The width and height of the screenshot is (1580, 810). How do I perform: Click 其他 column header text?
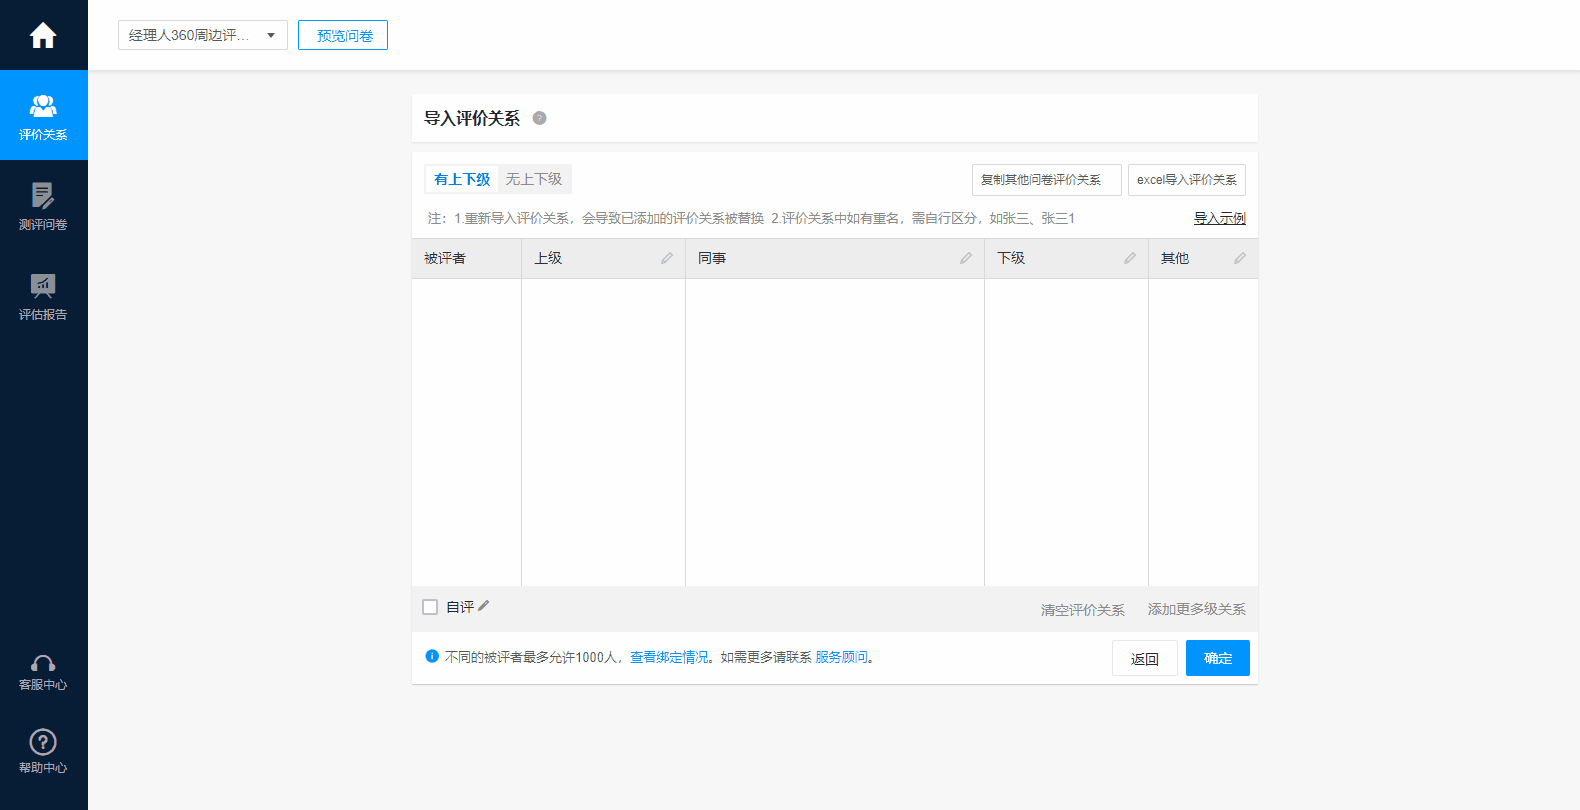tap(1175, 258)
